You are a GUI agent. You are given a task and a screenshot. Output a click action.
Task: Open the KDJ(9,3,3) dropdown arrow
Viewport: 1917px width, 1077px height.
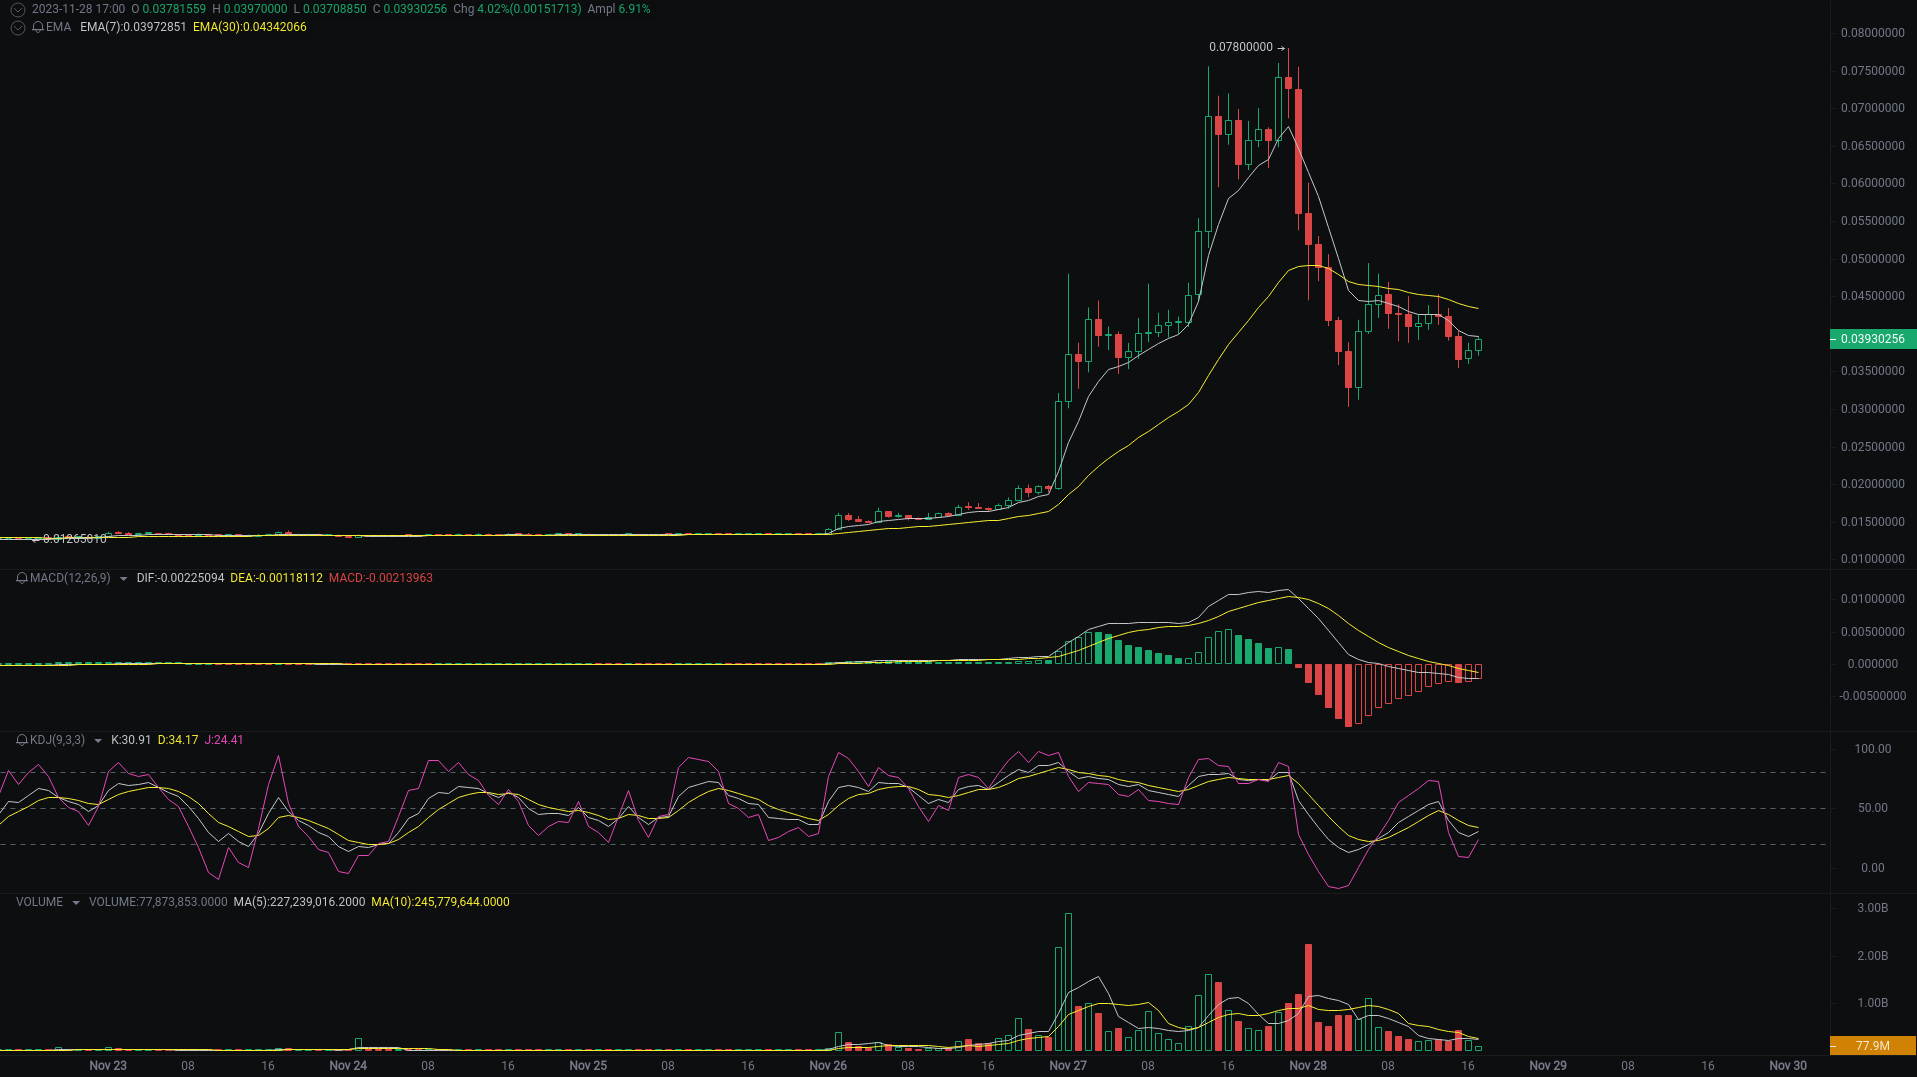click(97, 741)
